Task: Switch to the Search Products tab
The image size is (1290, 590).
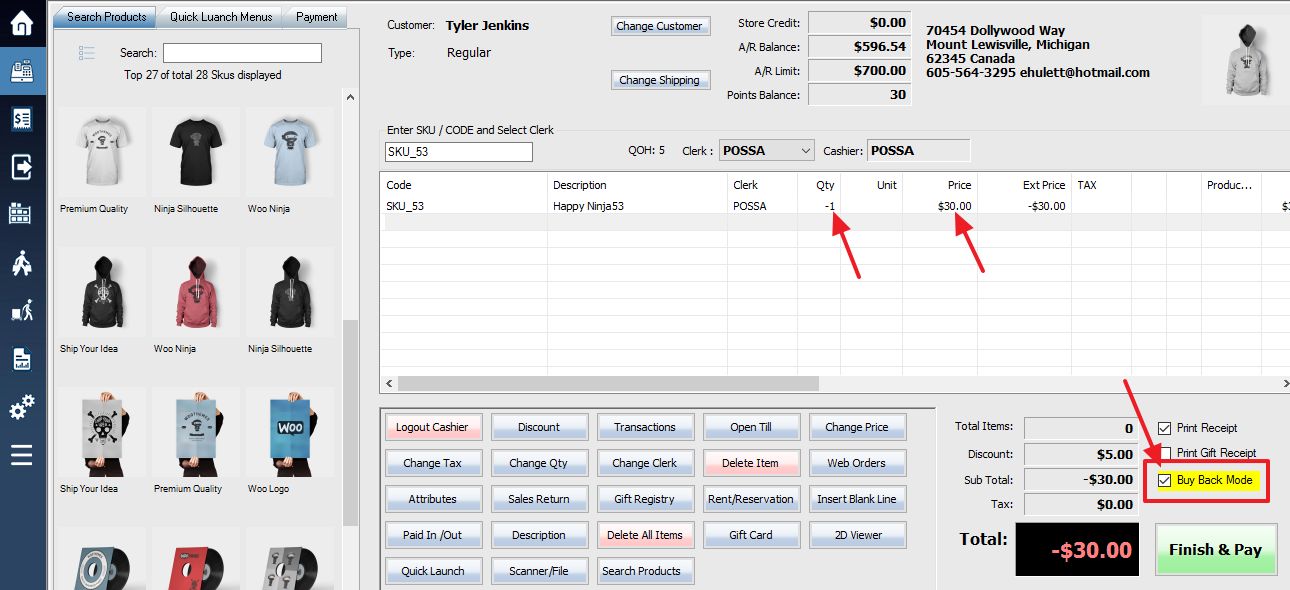Action: tap(106, 17)
